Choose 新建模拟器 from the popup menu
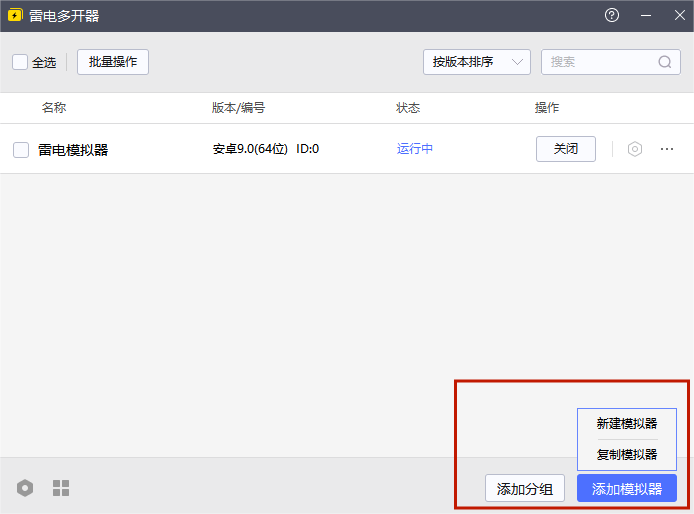The image size is (694, 514). tap(627, 424)
